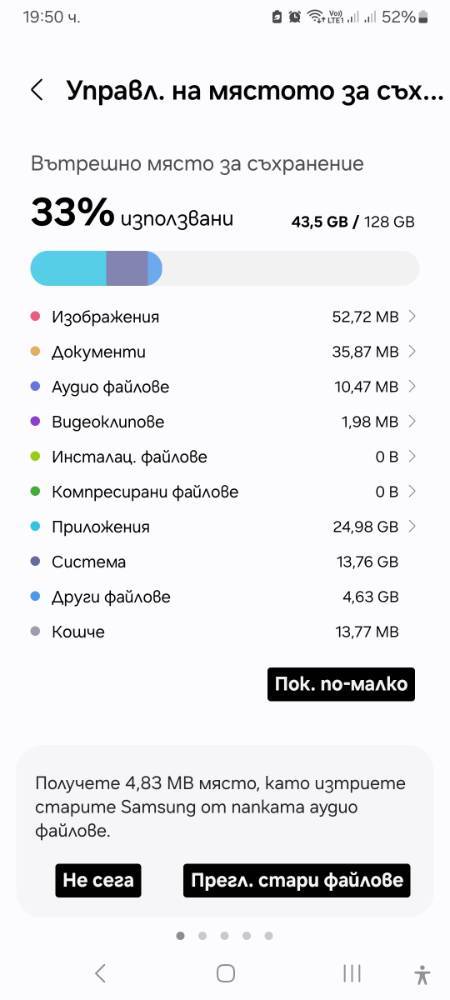Collapse the list with Пок. по-малко

tap(341, 684)
